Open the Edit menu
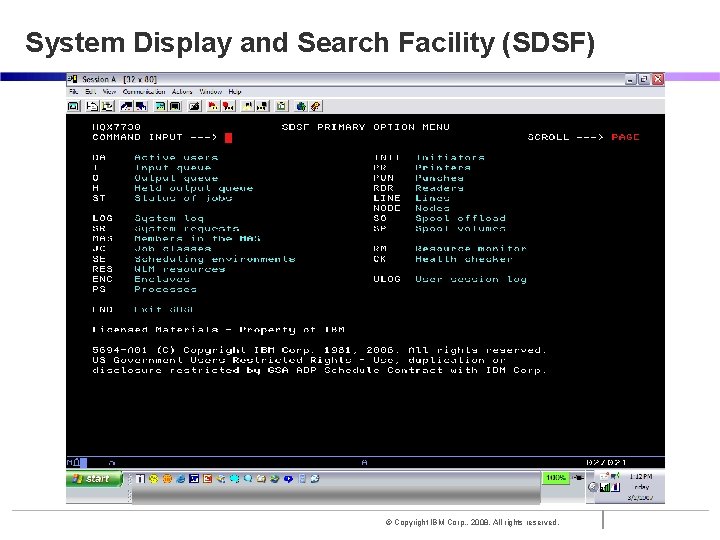720x540 pixels. click(x=90, y=91)
